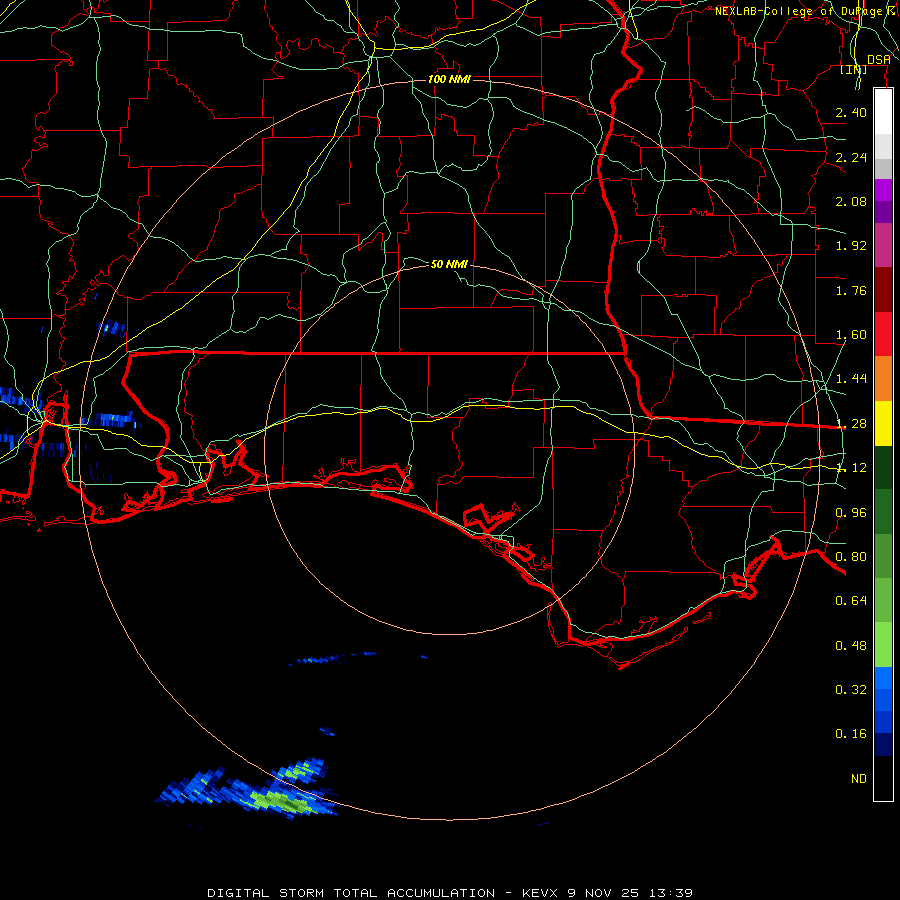Select the bright red legend swatch near 1.60
Viewport: 900px width, 900px height.
click(x=883, y=334)
